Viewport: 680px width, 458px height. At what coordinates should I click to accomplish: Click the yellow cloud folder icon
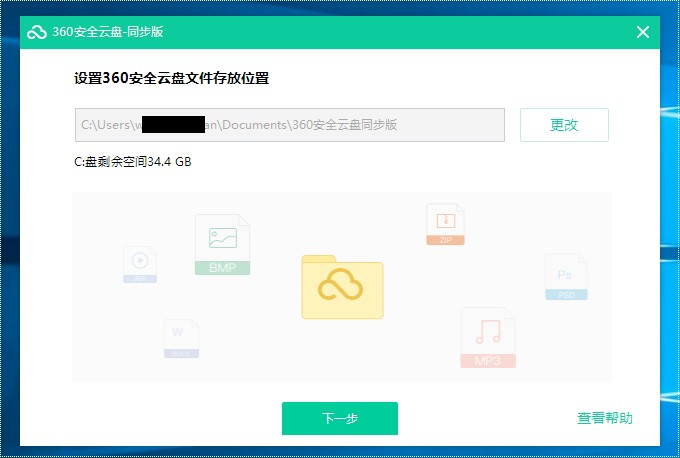[x=342, y=287]
